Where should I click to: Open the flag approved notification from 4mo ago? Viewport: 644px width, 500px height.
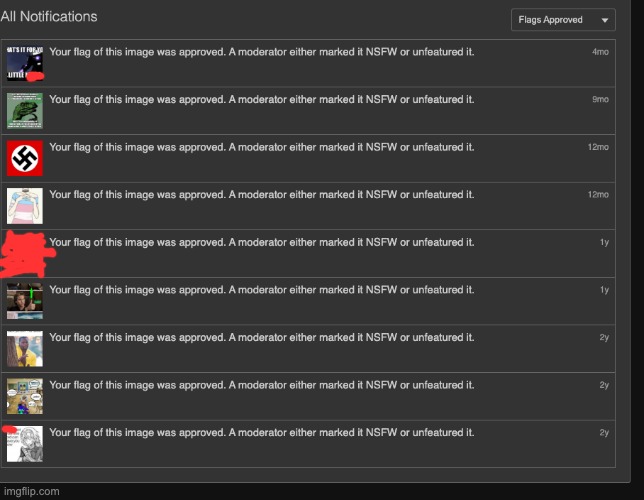tap(261, 52)
